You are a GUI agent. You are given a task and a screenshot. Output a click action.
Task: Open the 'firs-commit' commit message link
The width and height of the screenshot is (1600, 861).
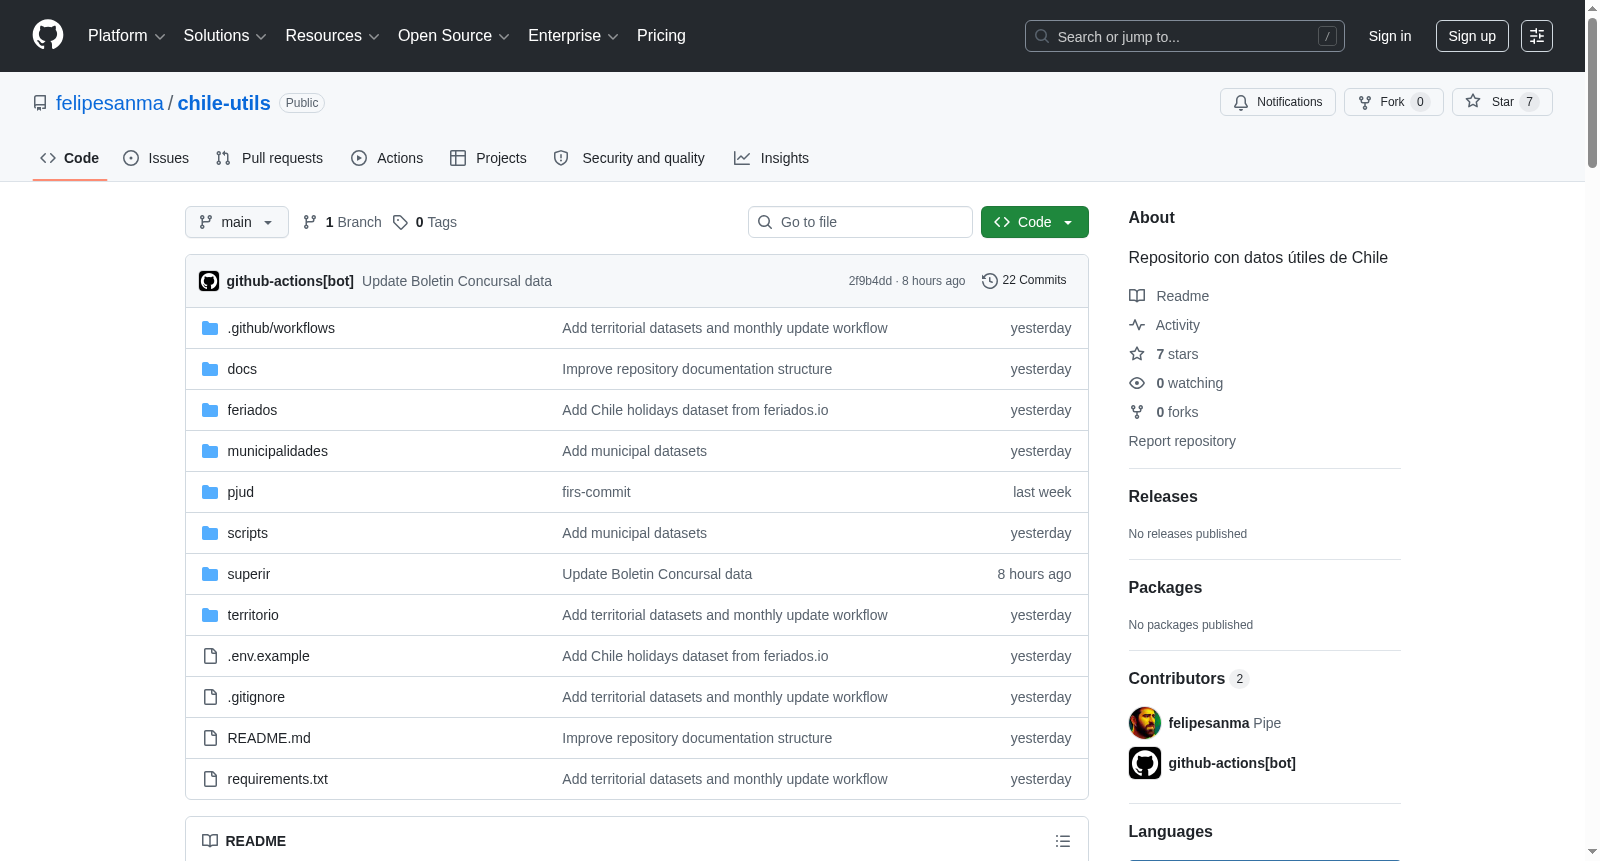coord(596,492)
